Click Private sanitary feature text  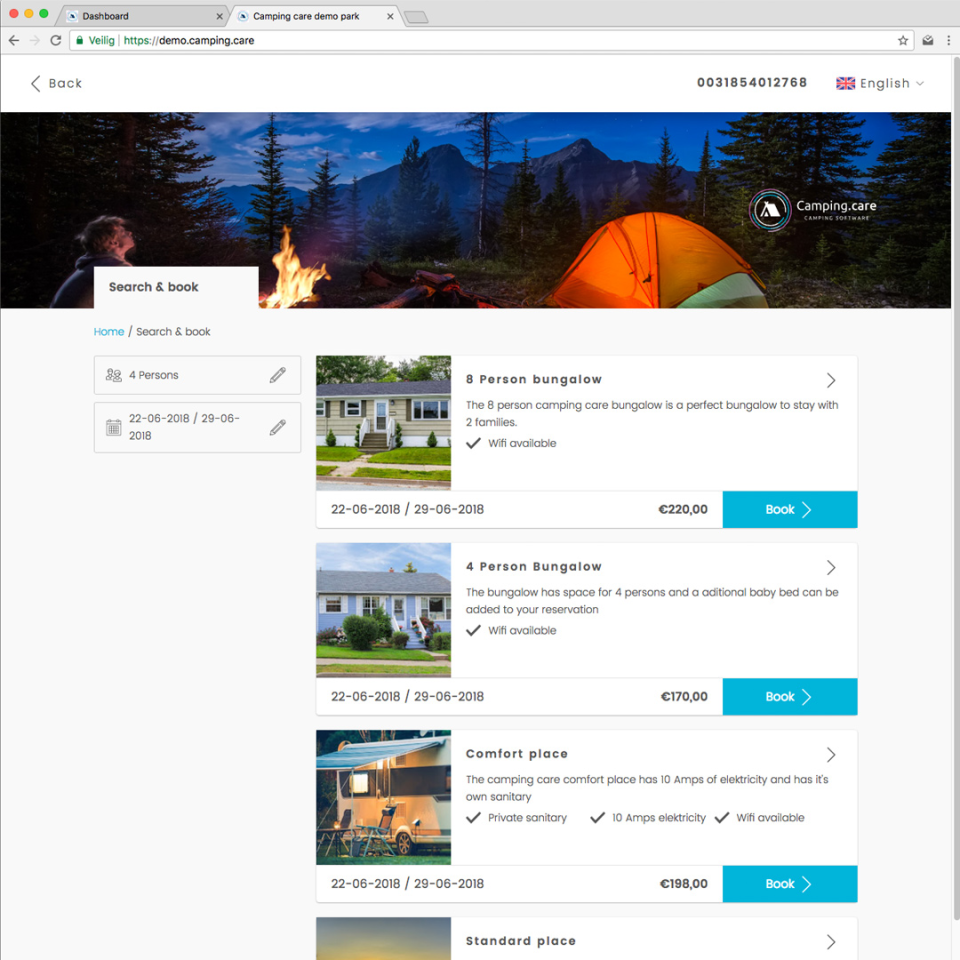click(x=527, y=818)
